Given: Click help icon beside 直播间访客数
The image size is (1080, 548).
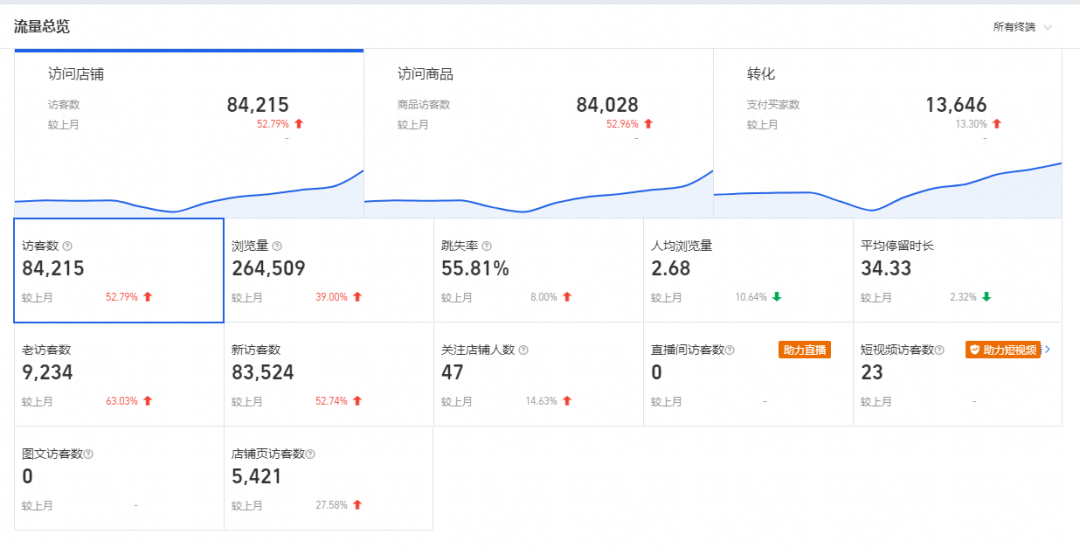Looking at the screenshot, I should click(730, 350).
